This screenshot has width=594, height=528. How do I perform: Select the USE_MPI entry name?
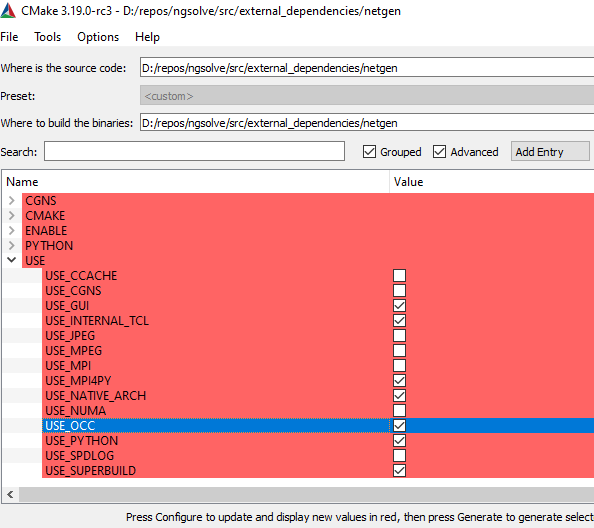tap(68, 366)
